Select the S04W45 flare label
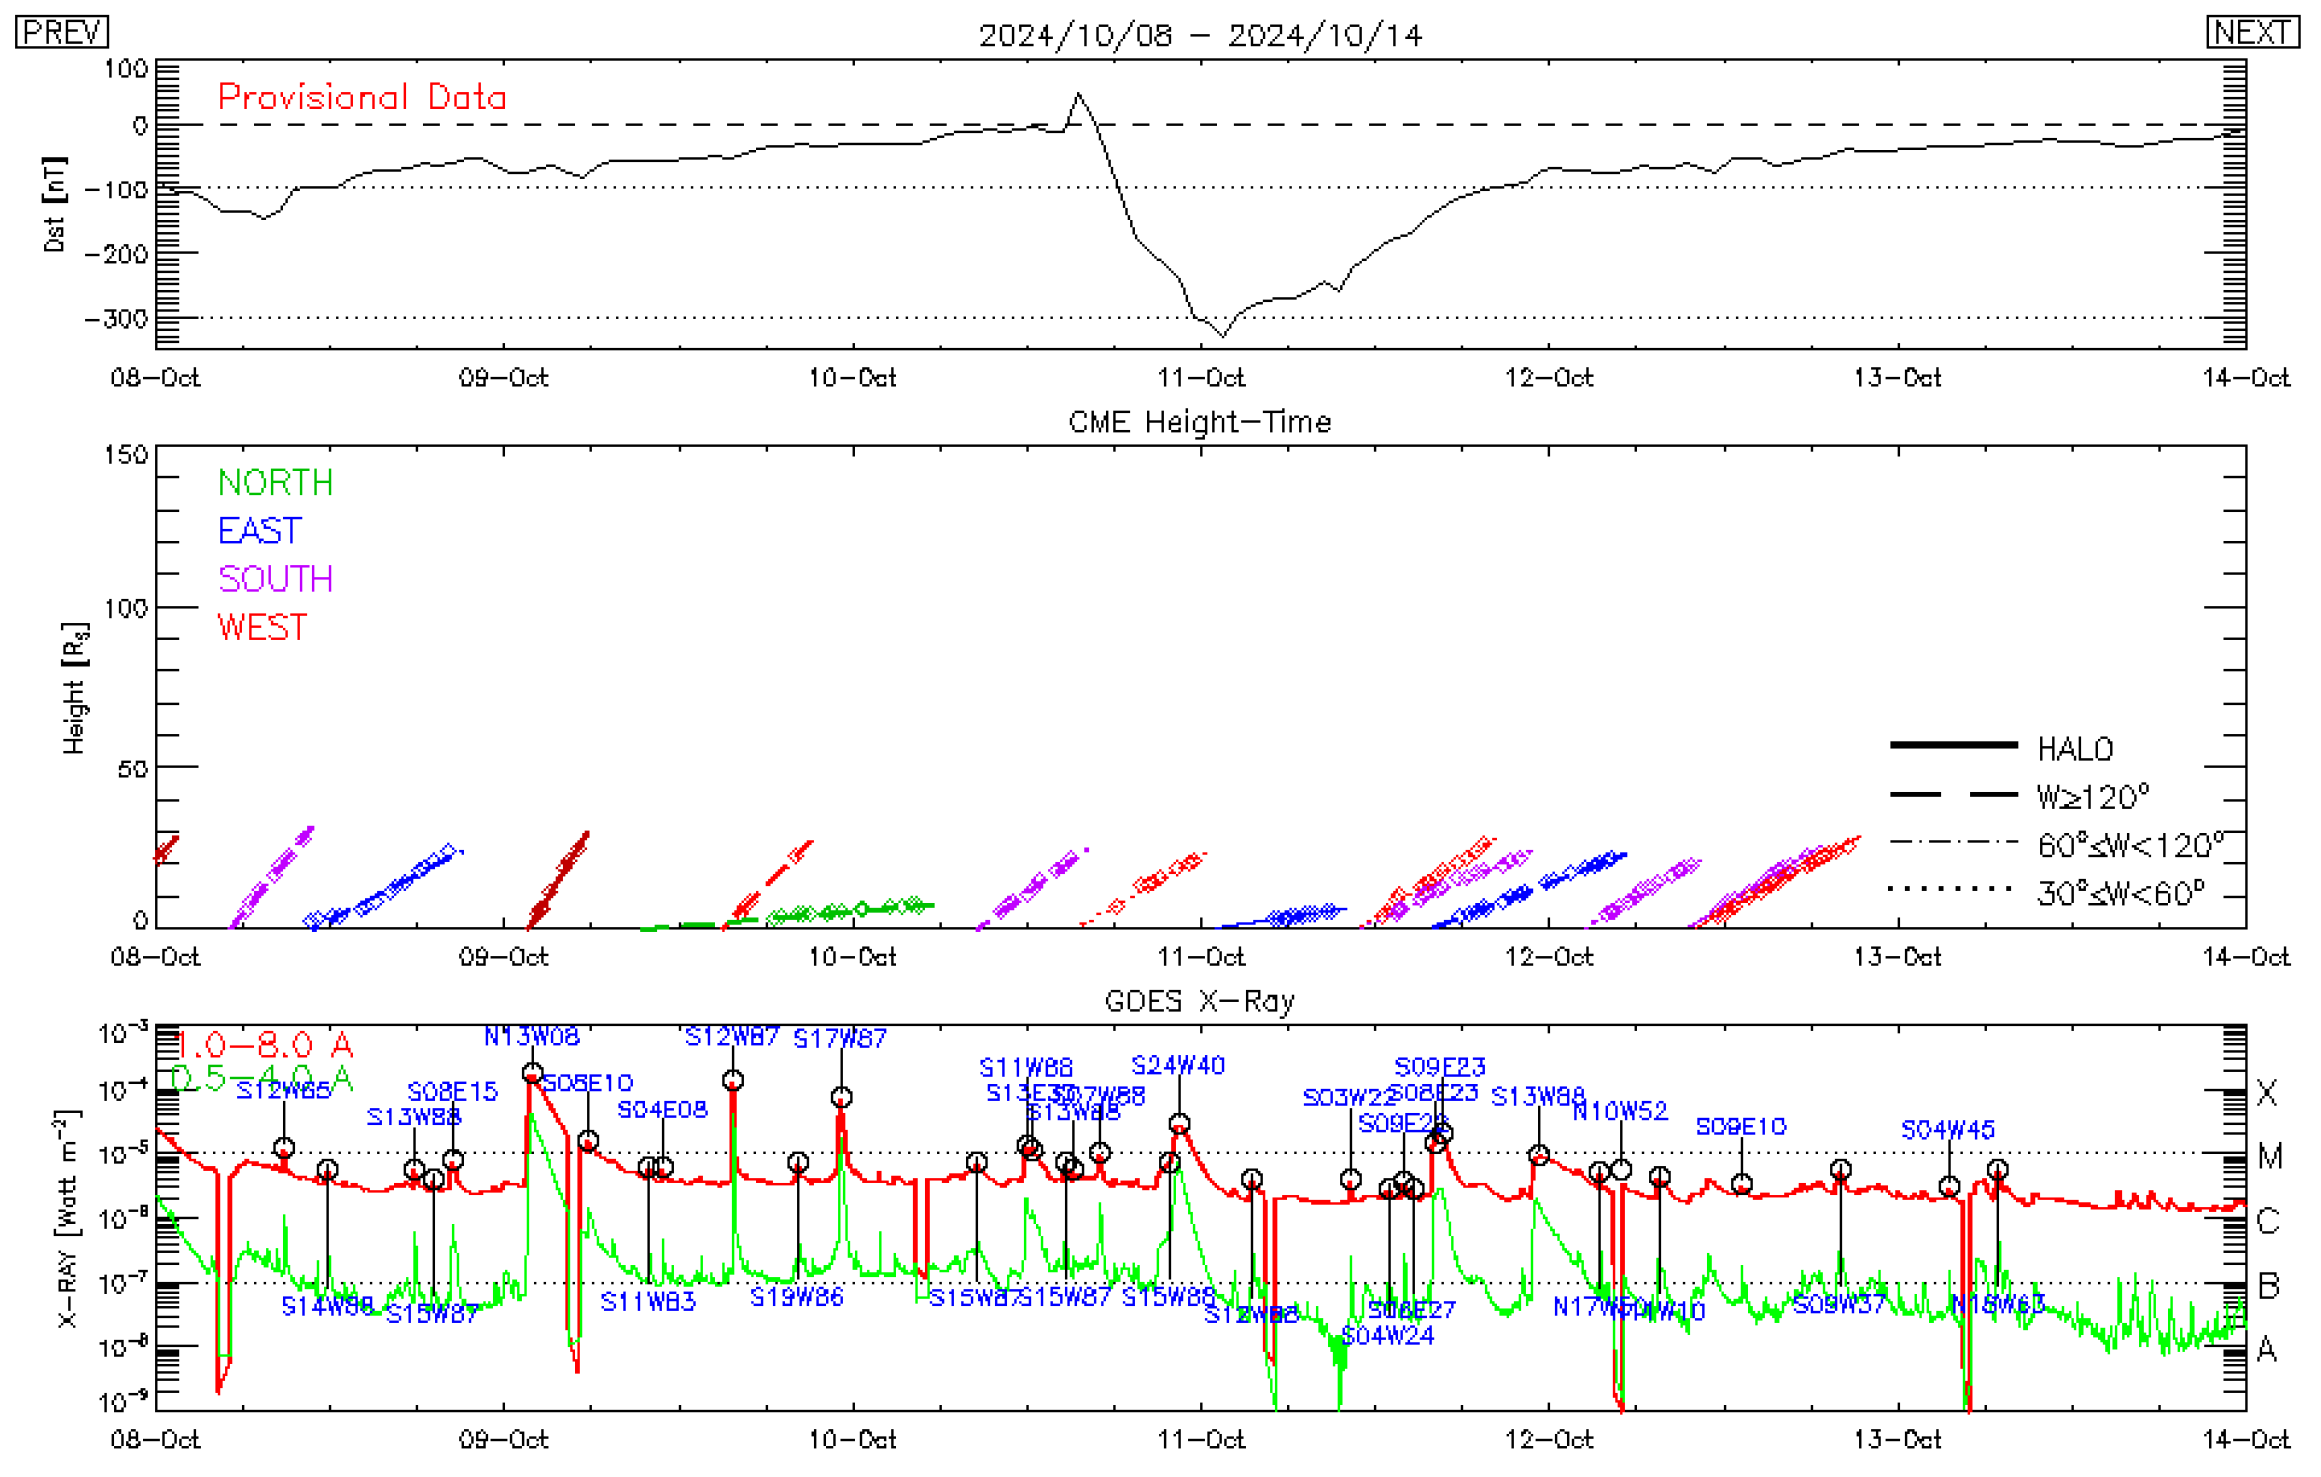The image size is (2321, 1477). click(x=1947, y=1130)
